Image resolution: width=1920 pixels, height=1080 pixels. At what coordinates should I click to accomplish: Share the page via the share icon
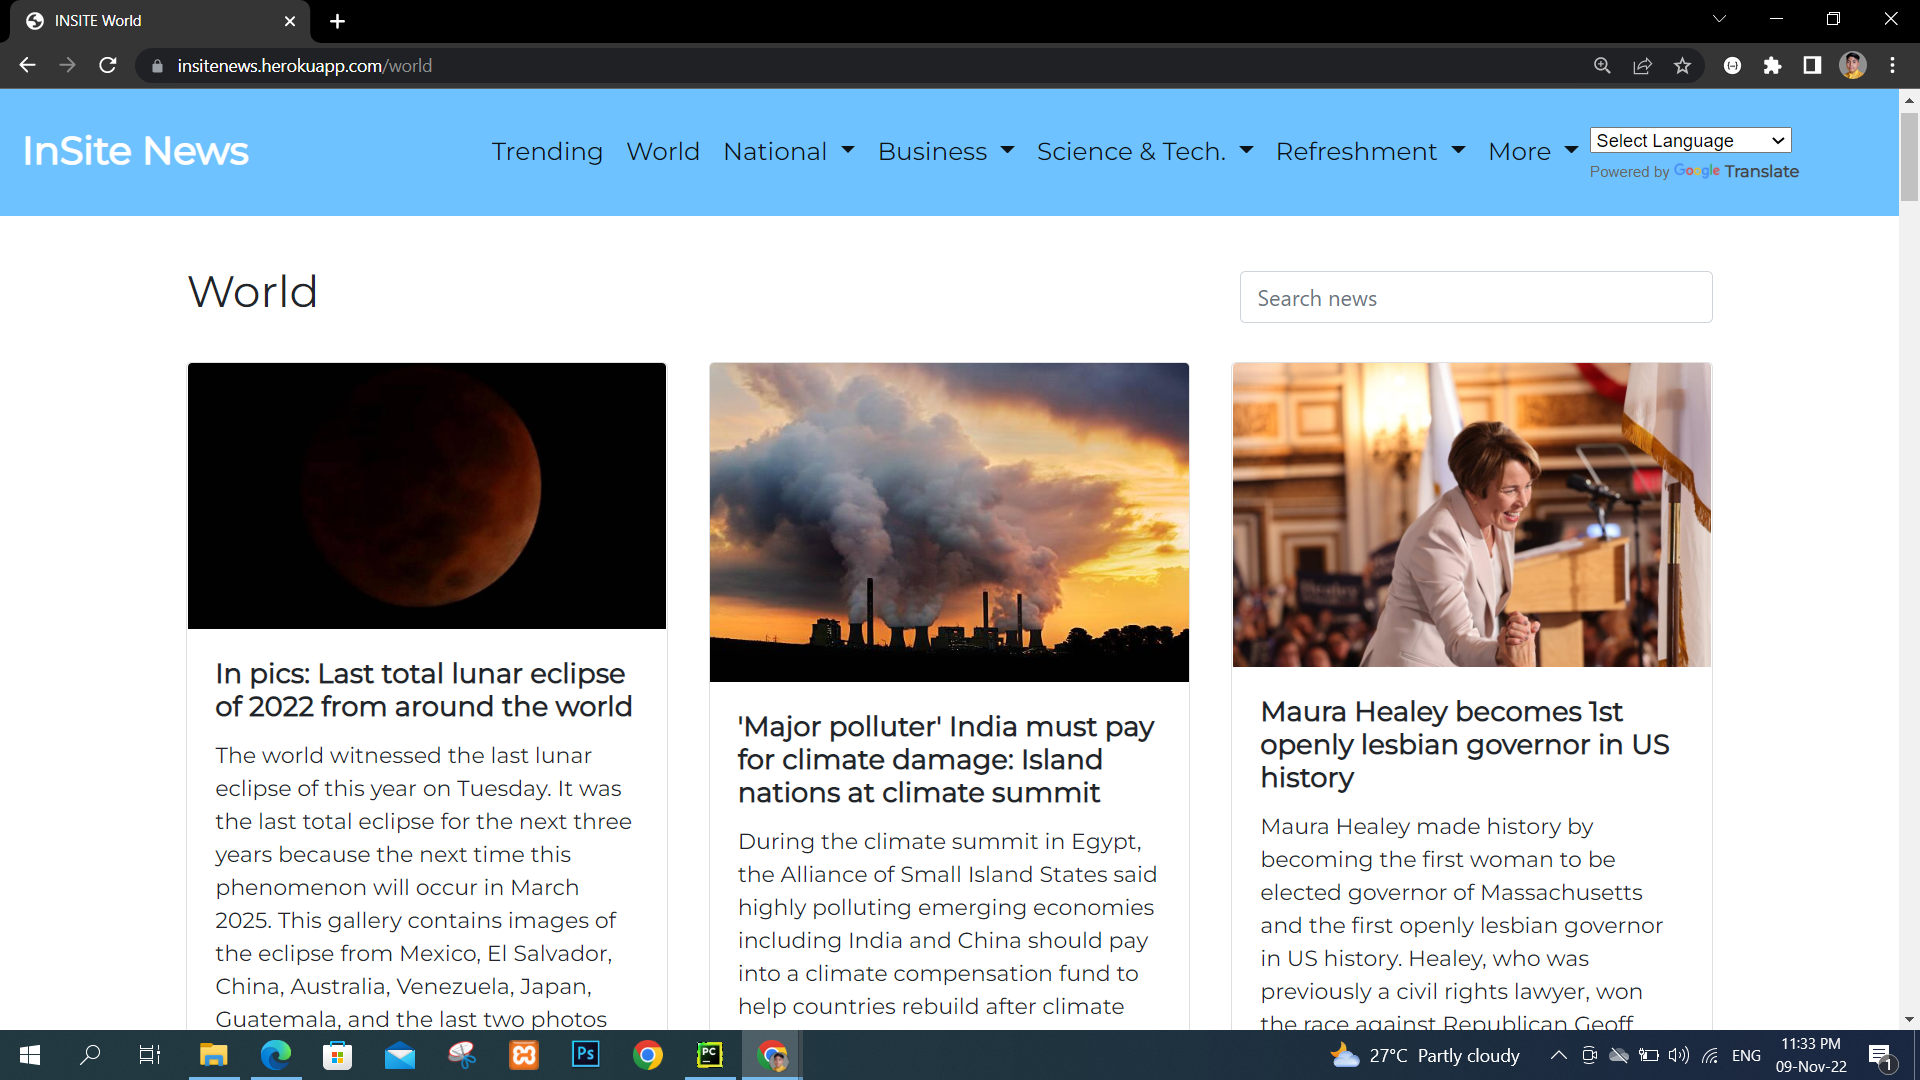point(1643,65)
